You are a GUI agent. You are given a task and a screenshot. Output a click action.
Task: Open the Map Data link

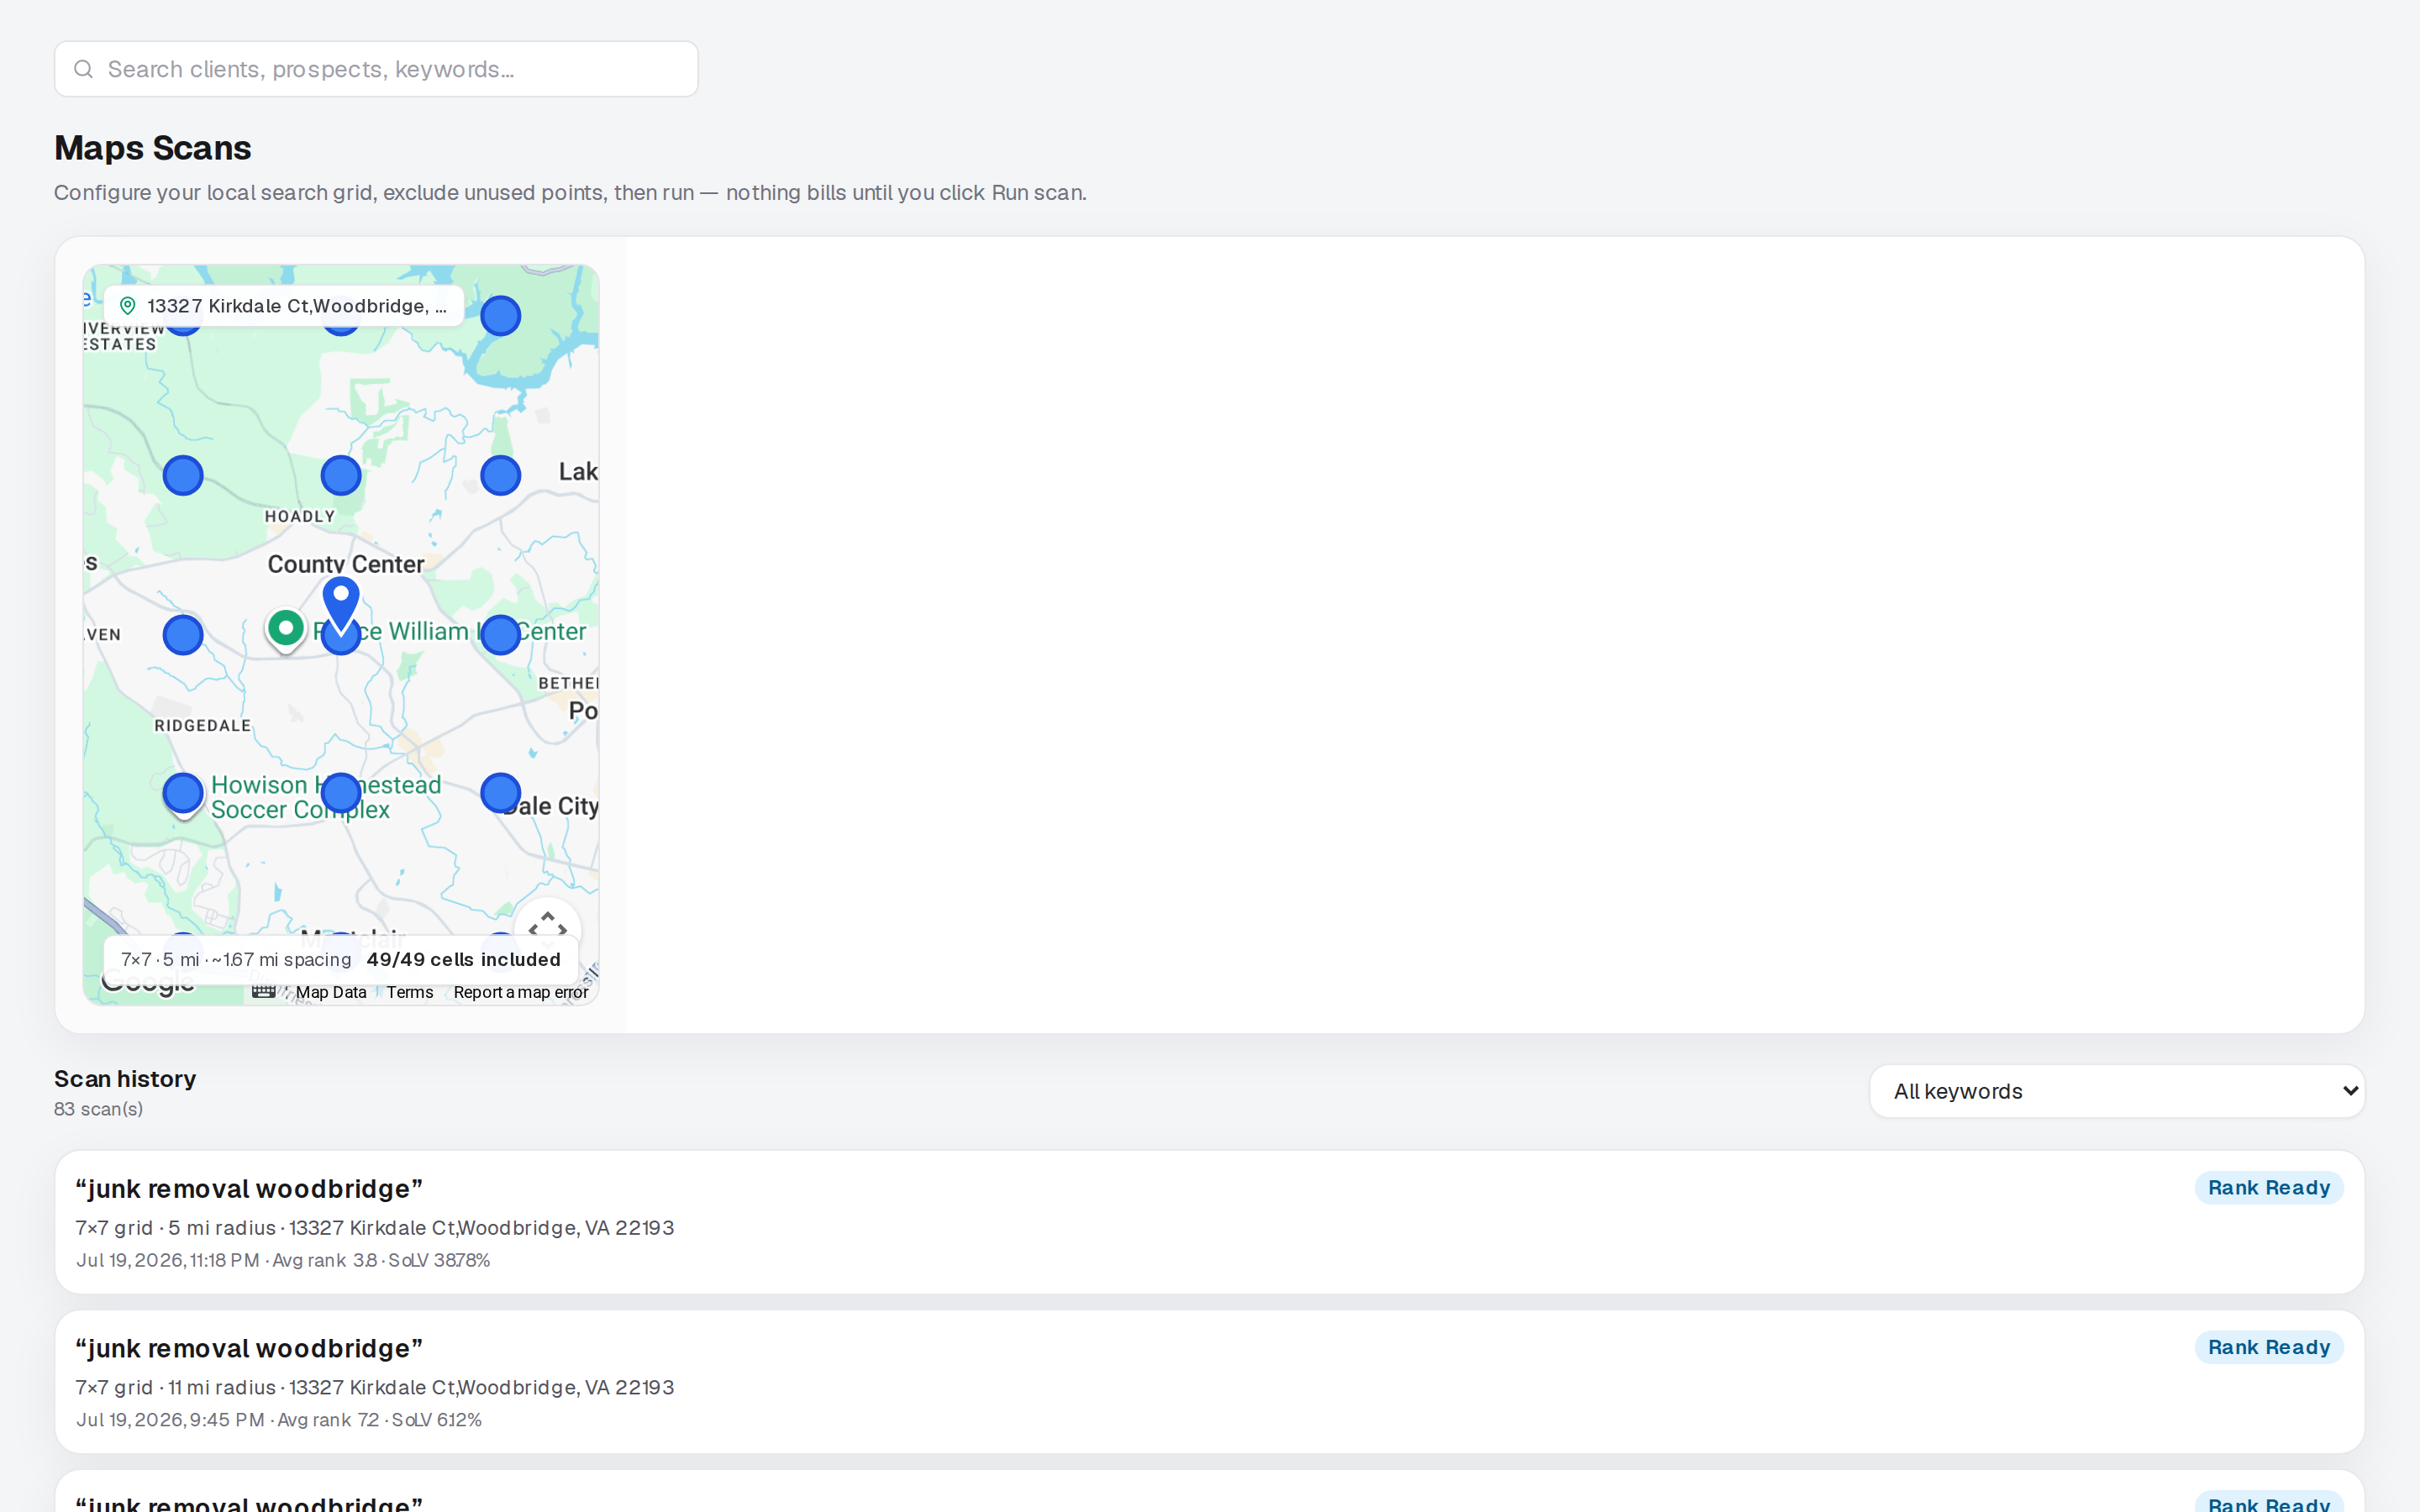331,992
